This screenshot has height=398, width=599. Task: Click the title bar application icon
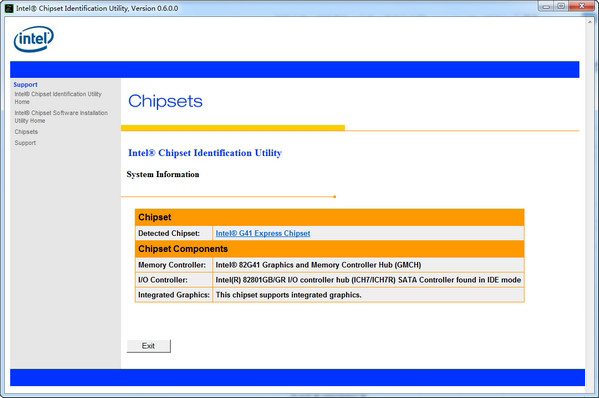9,8
